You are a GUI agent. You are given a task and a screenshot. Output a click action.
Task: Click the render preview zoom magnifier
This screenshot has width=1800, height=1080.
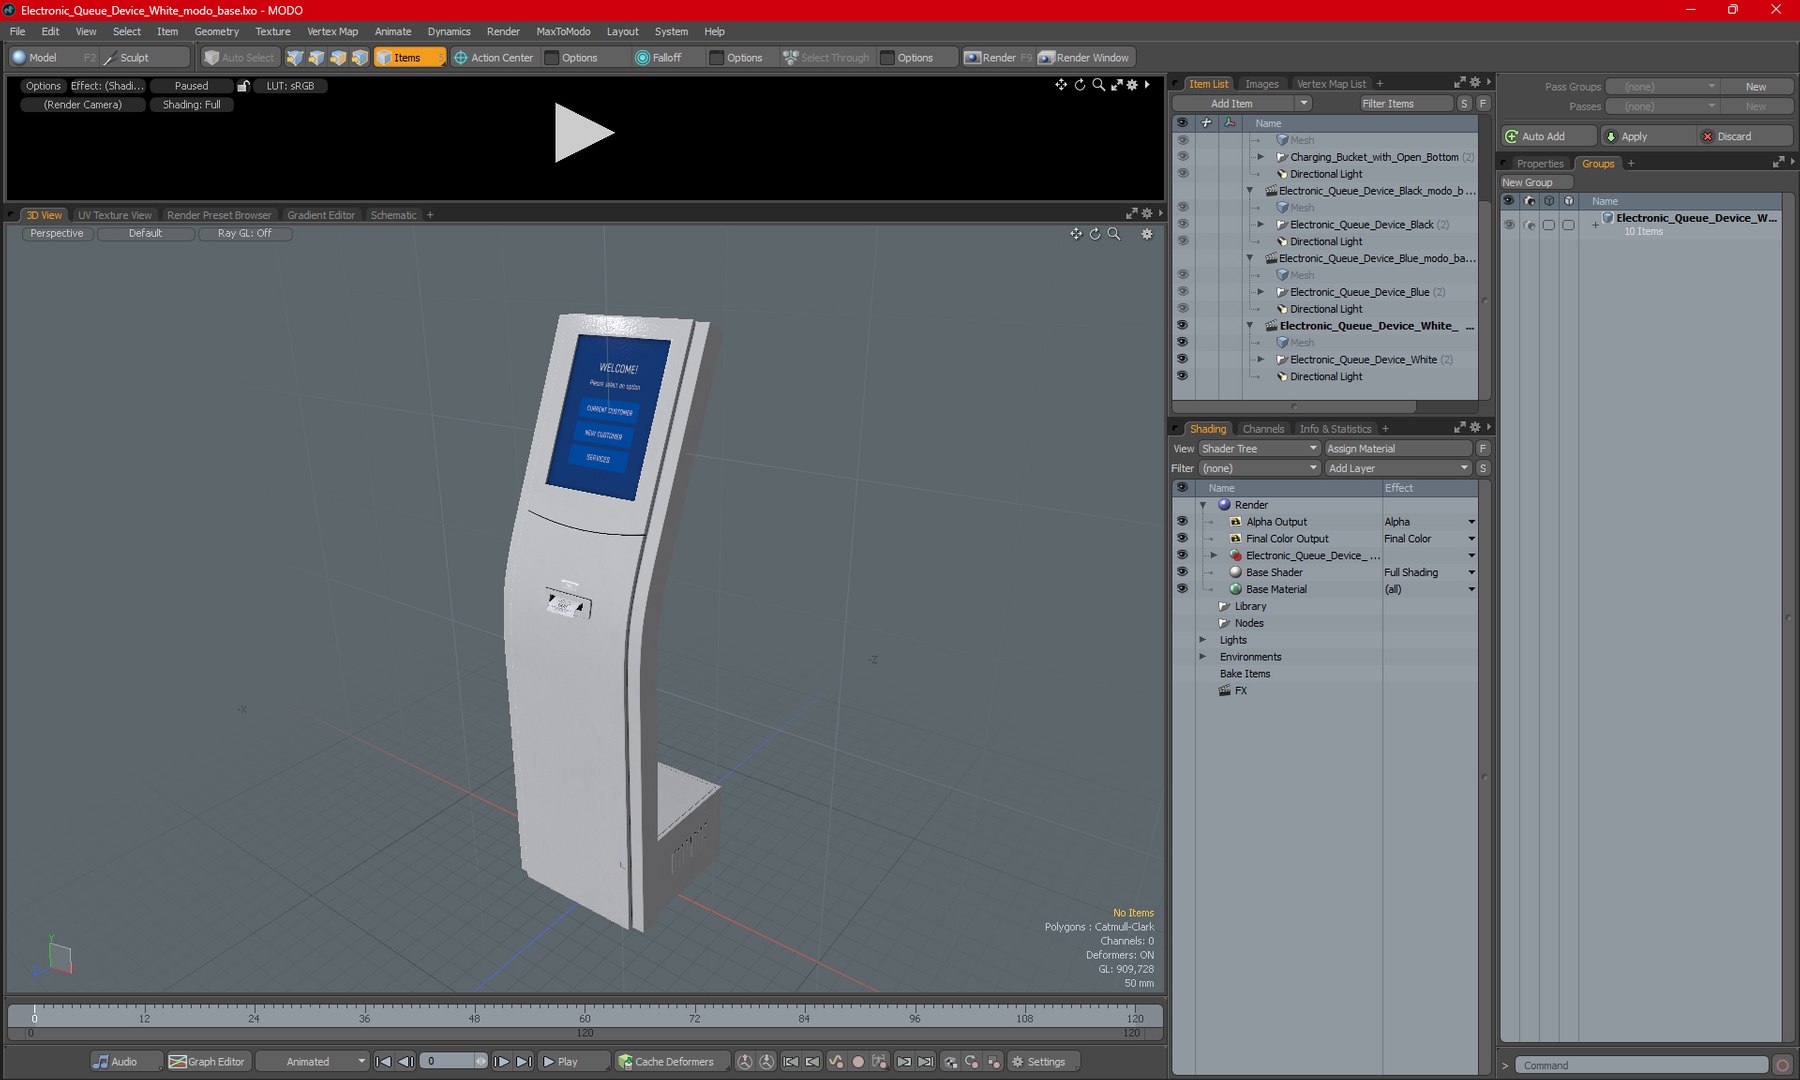(x=1099, y=85)
